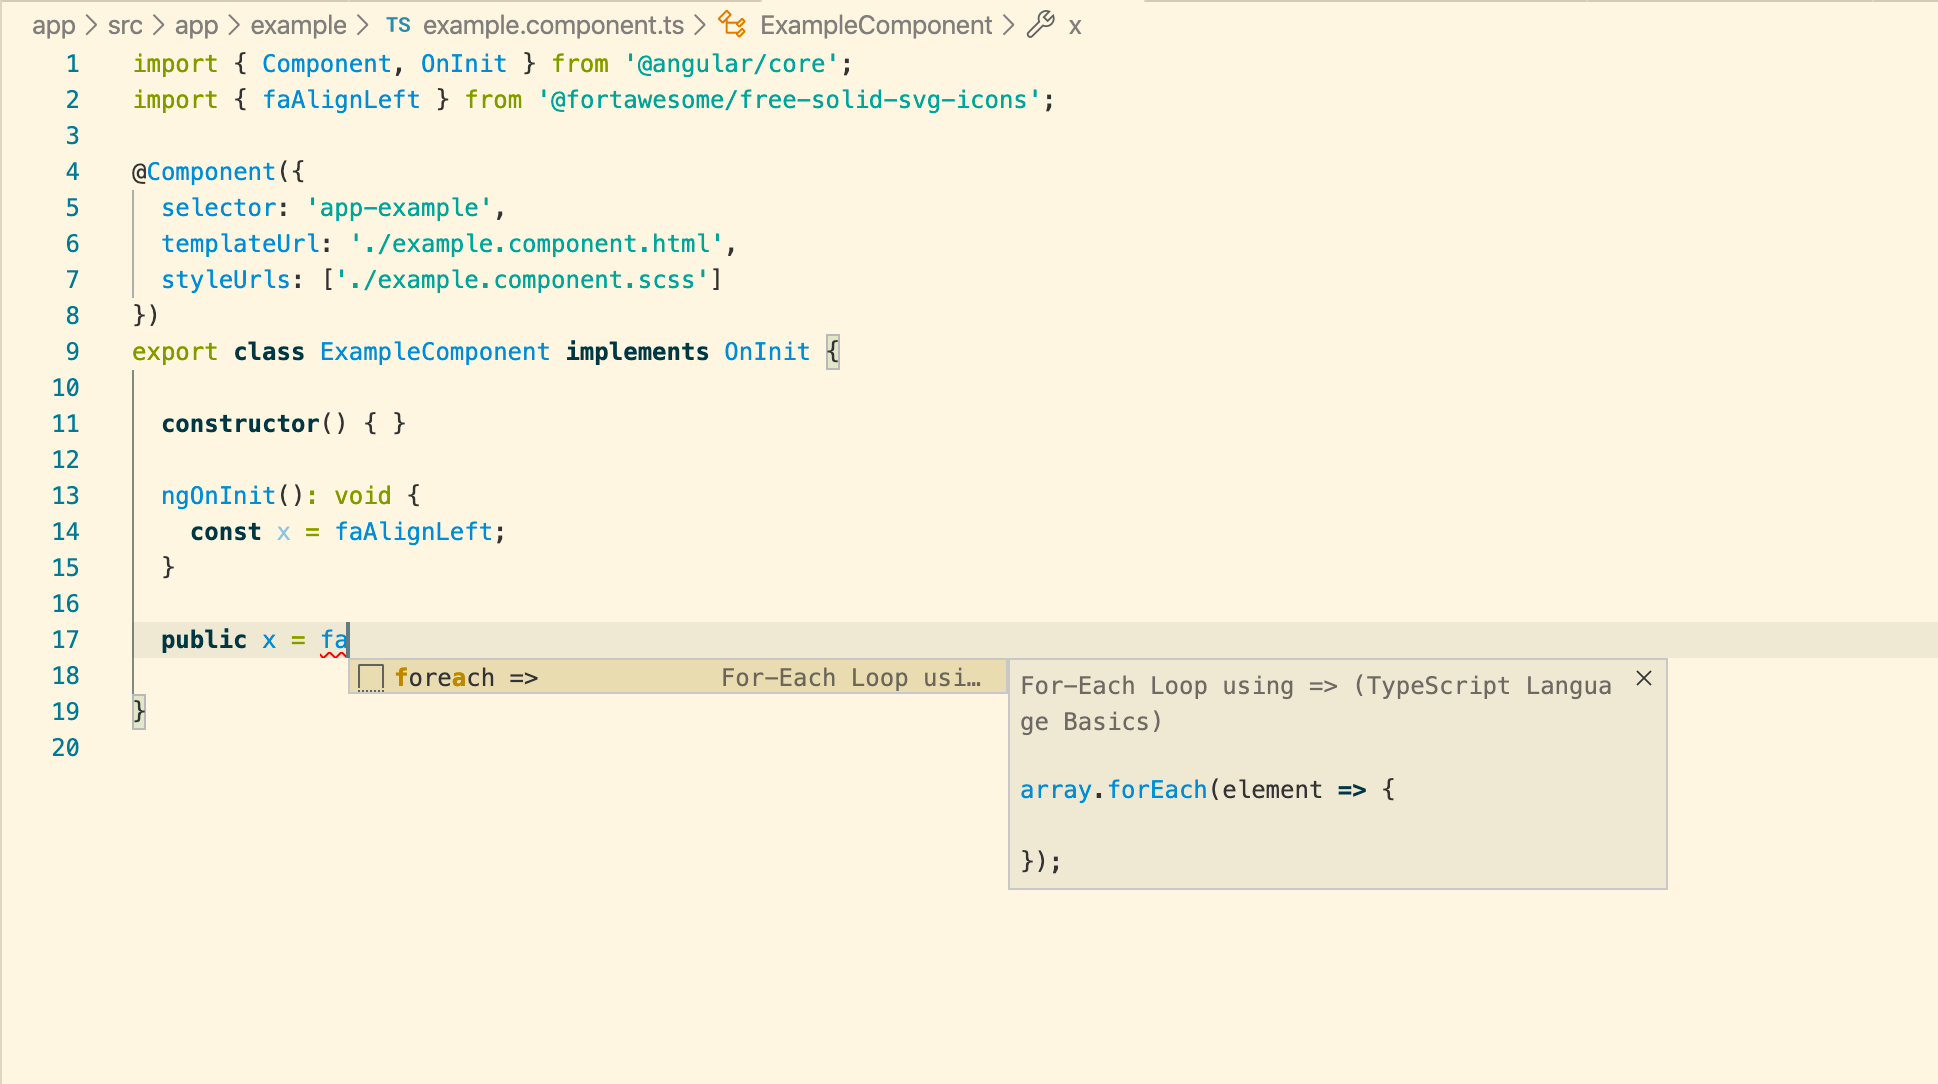Click the TypeScript file icon in breadcrumb
Screen dimensions: 1938x1084
[x=397, y=25]
